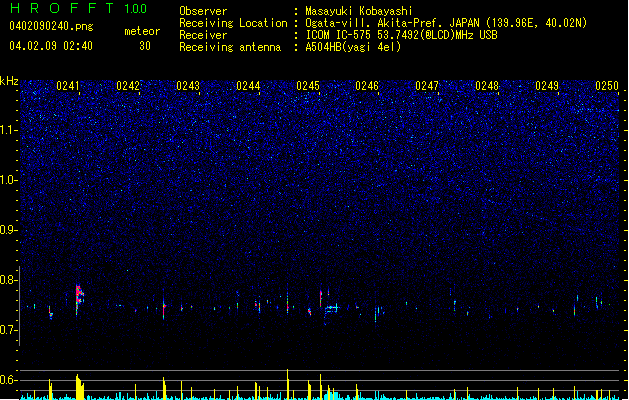Click the 0247 time marker
Screen dimensions: 629x400
click(x=427, y=86)
